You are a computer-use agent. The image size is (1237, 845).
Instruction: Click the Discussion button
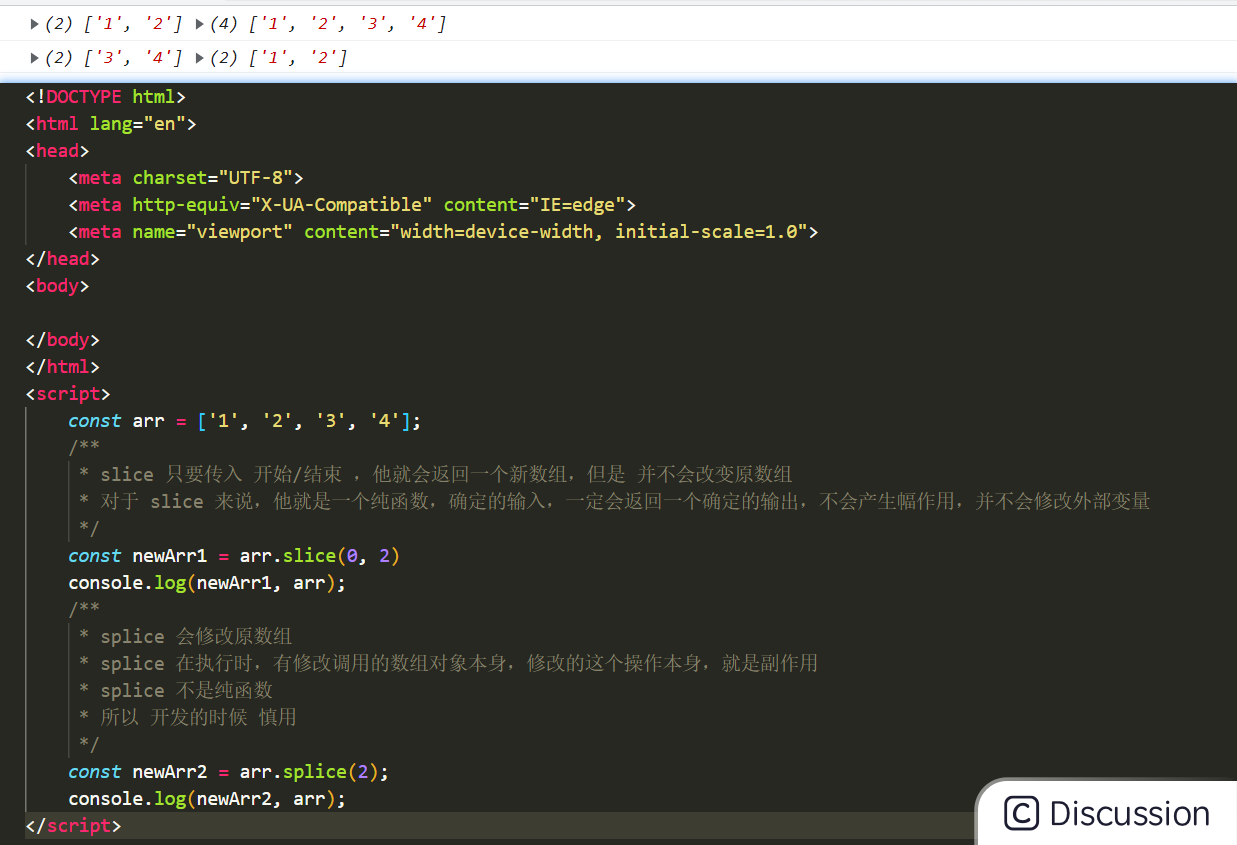coord(1106,812)
